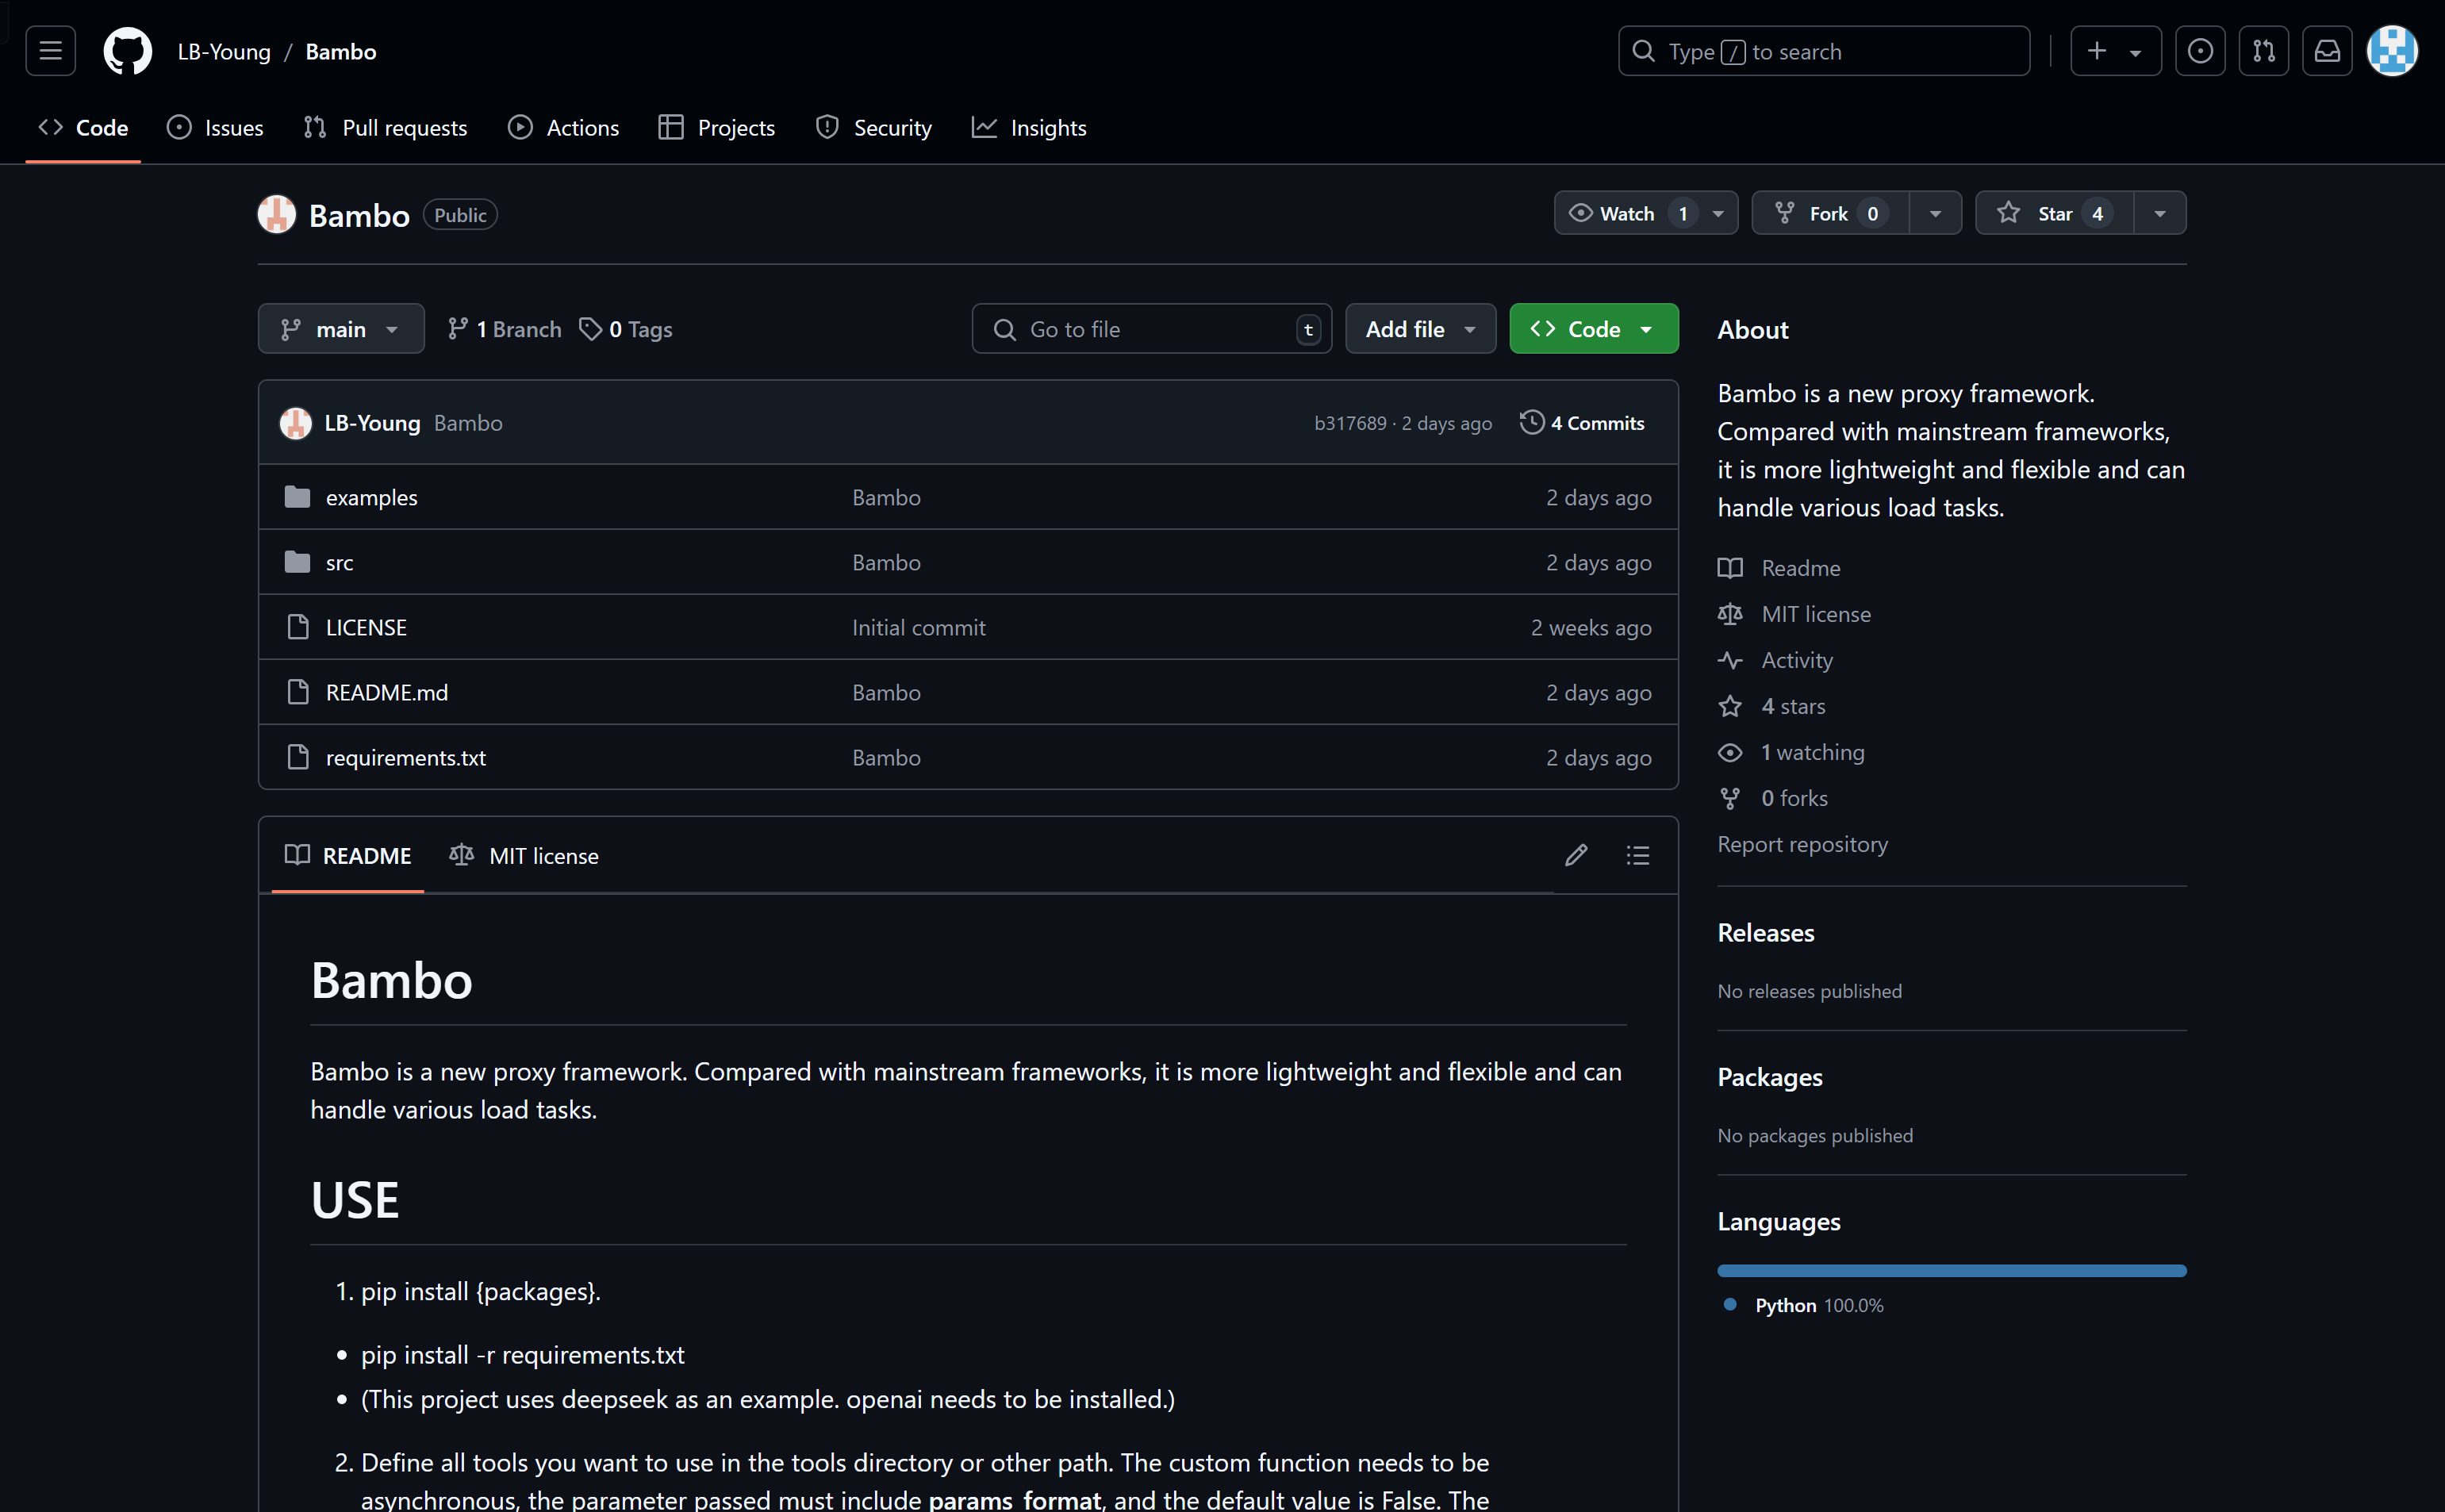Open the examples folder
This screenshot has height=1512, width=2445.
click(x=371, y=497)
